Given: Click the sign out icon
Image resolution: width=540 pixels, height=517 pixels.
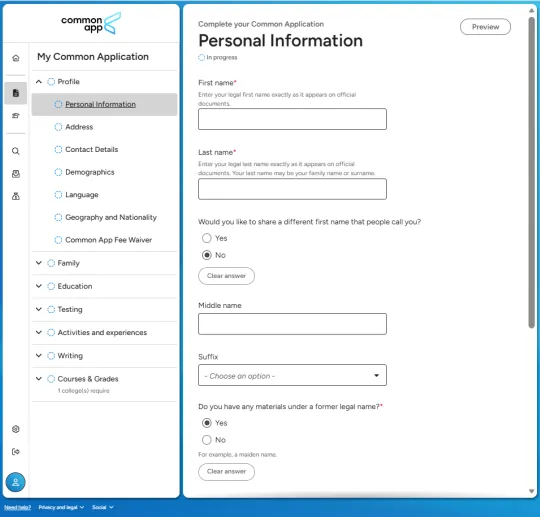Looking at the screenshot, I should point(15,452).
